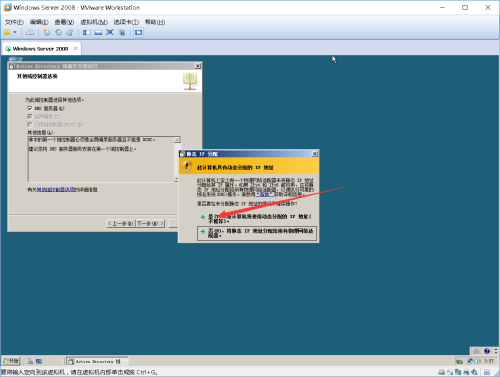Viewport: 500px width, 377px height.
Task: Click the up arrow of other-info scrollbar
Action: [177, 140]
